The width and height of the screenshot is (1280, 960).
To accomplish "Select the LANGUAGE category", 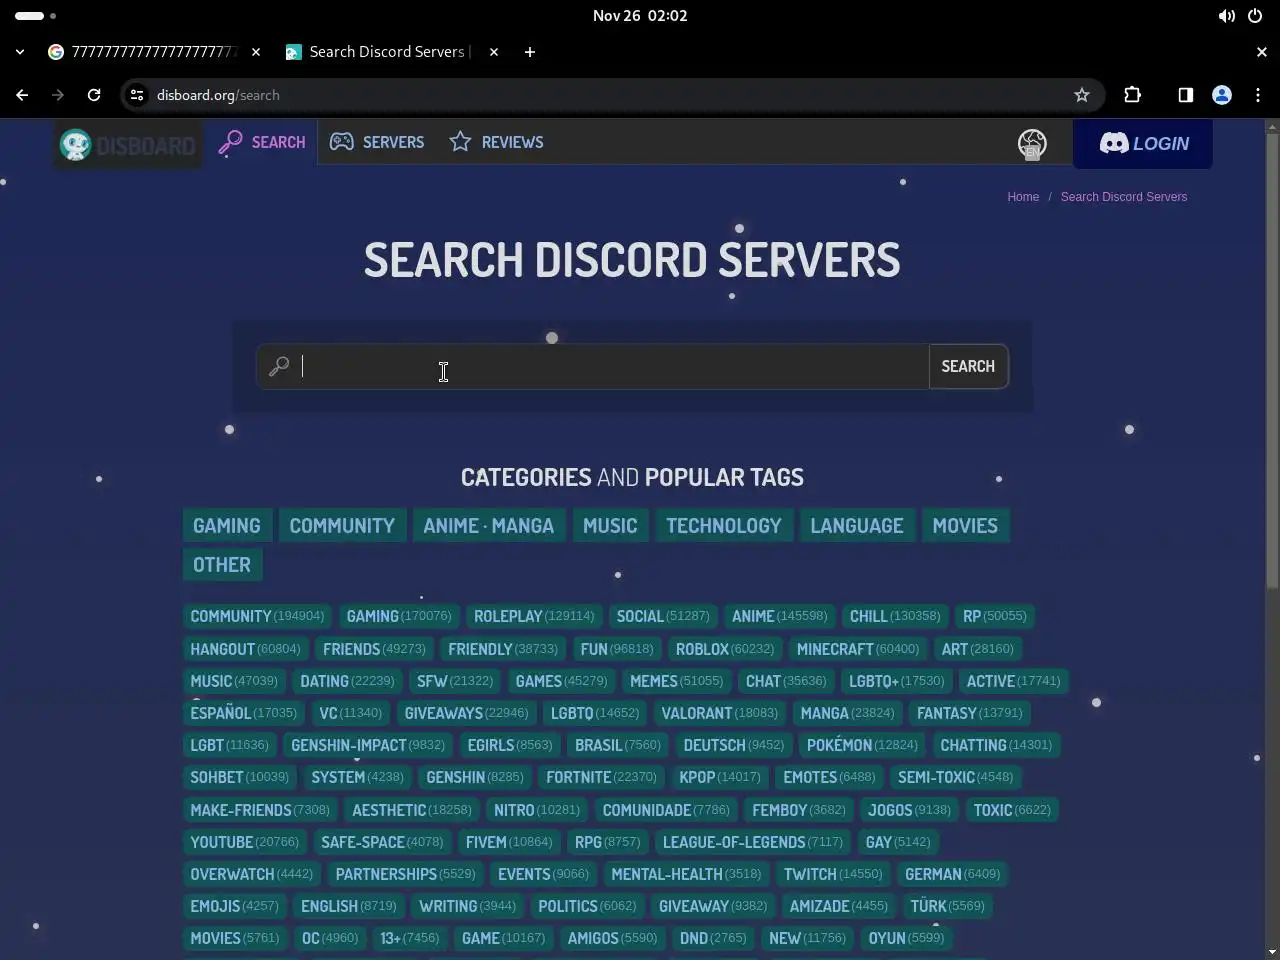I will 857,526.
